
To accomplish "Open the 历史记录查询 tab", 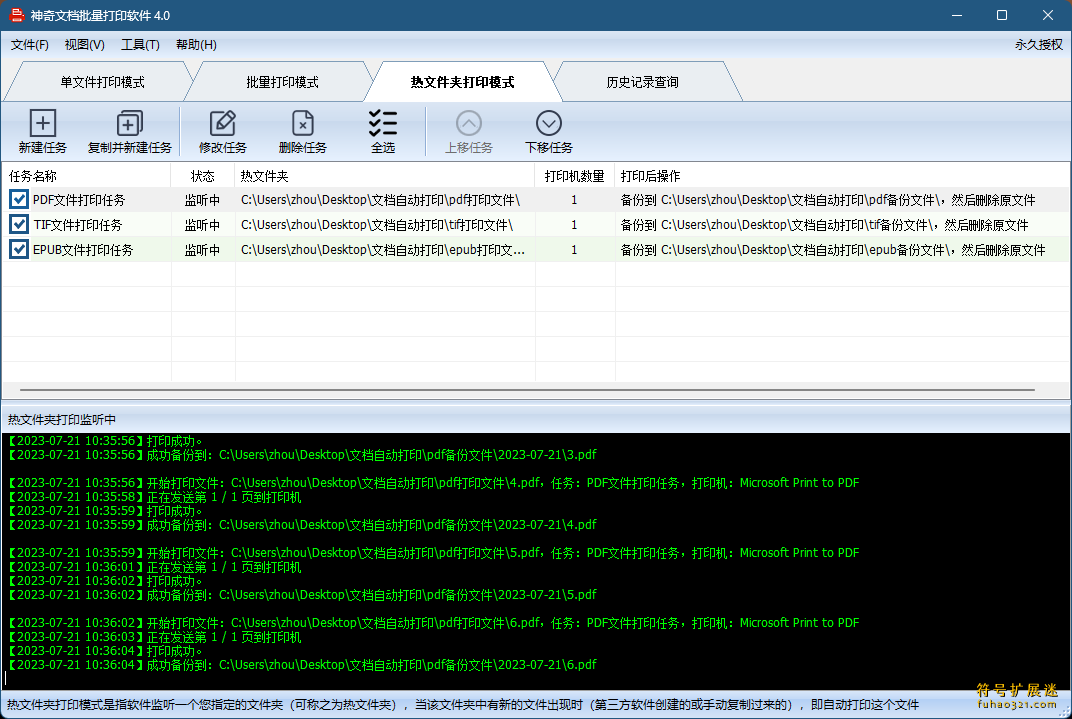I will (x=642, y=82).
